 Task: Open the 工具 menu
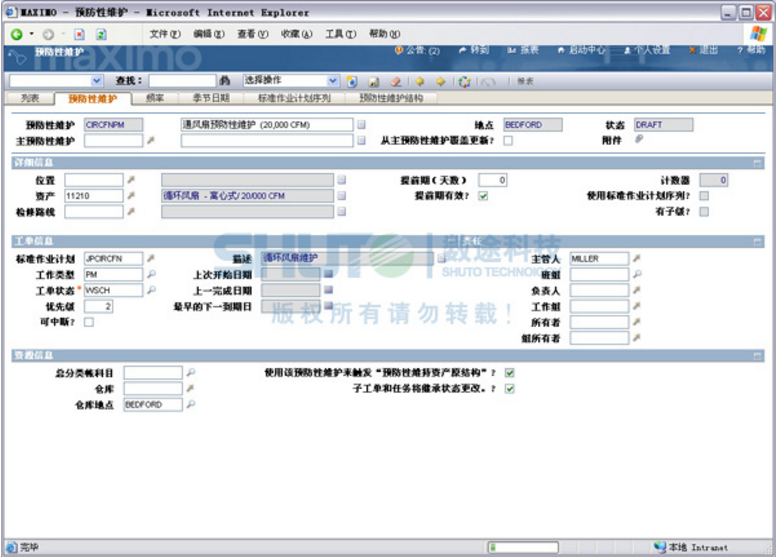point(340,34)
